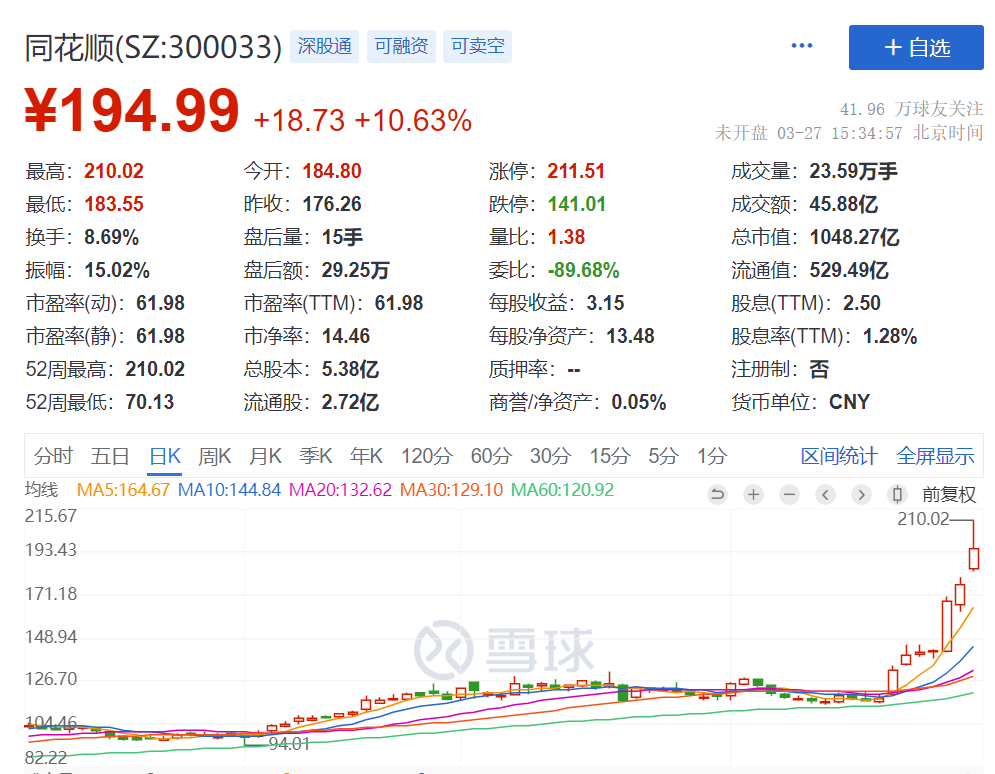Viewport: 995px width, 774px height.
Task: Zoom in the K-line chart
Action: click(753, 494)
